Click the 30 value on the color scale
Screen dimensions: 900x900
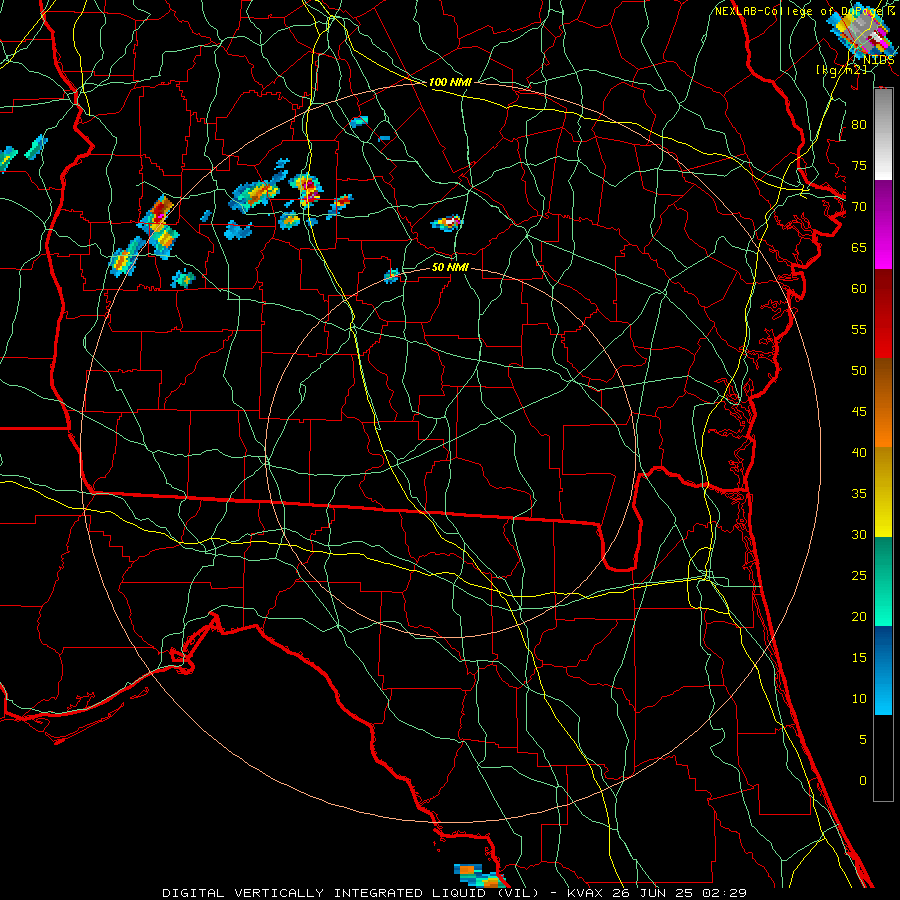(859, 534)
